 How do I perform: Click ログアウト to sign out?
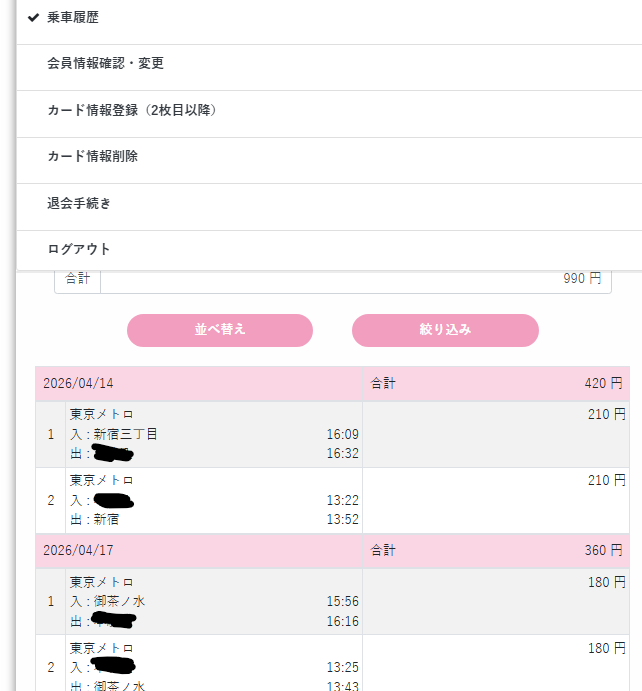(79, 249)
